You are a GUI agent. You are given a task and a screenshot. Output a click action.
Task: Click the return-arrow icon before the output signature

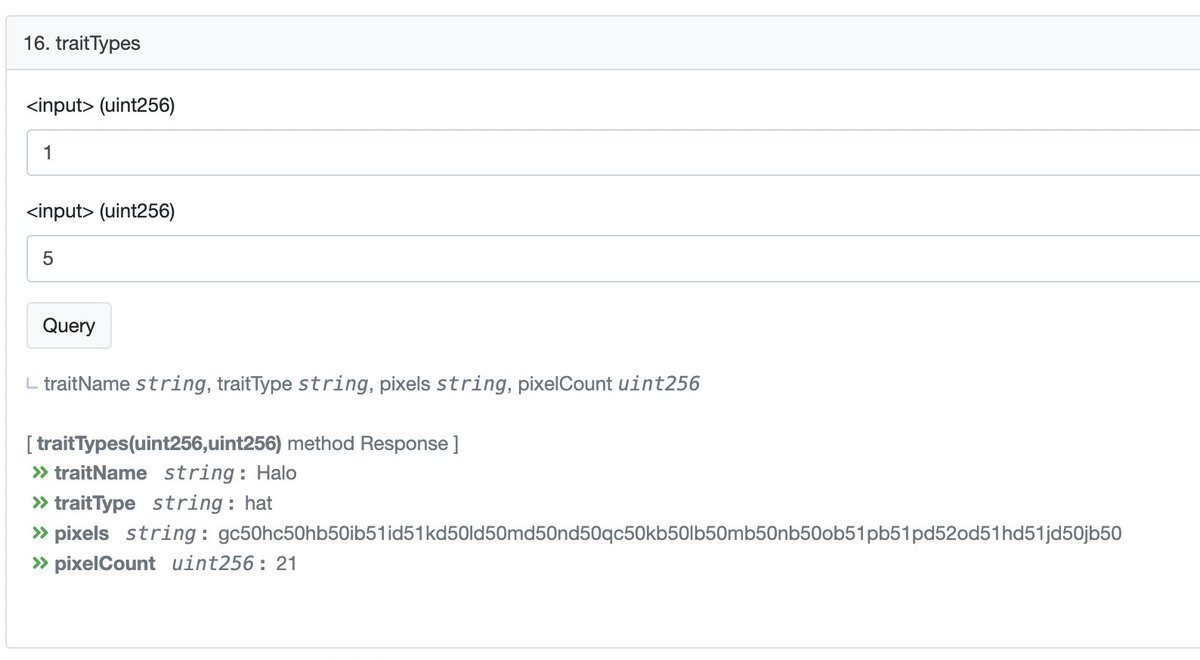coord(33,384)
